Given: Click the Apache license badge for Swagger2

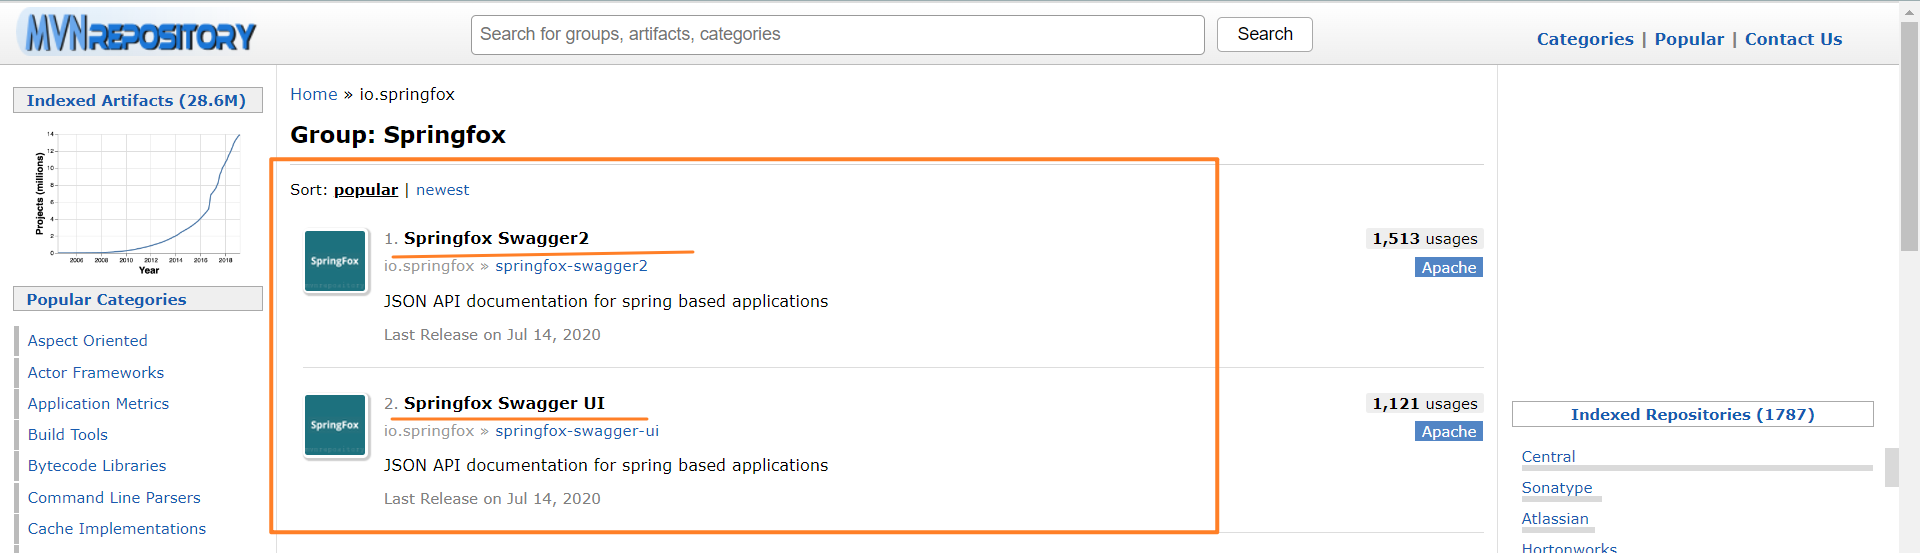Looking at the screenshot, I should [x=1449, y=267].
